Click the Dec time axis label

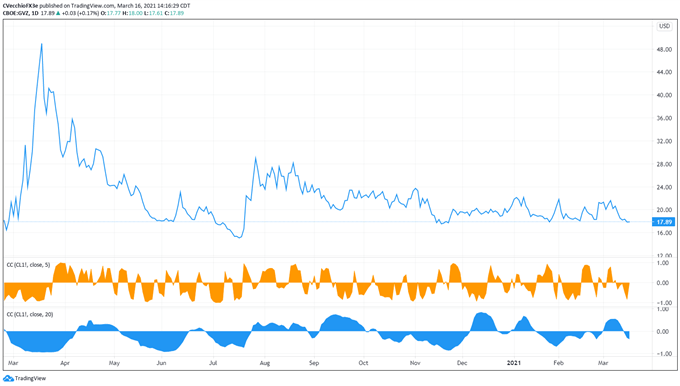point(462,363)
